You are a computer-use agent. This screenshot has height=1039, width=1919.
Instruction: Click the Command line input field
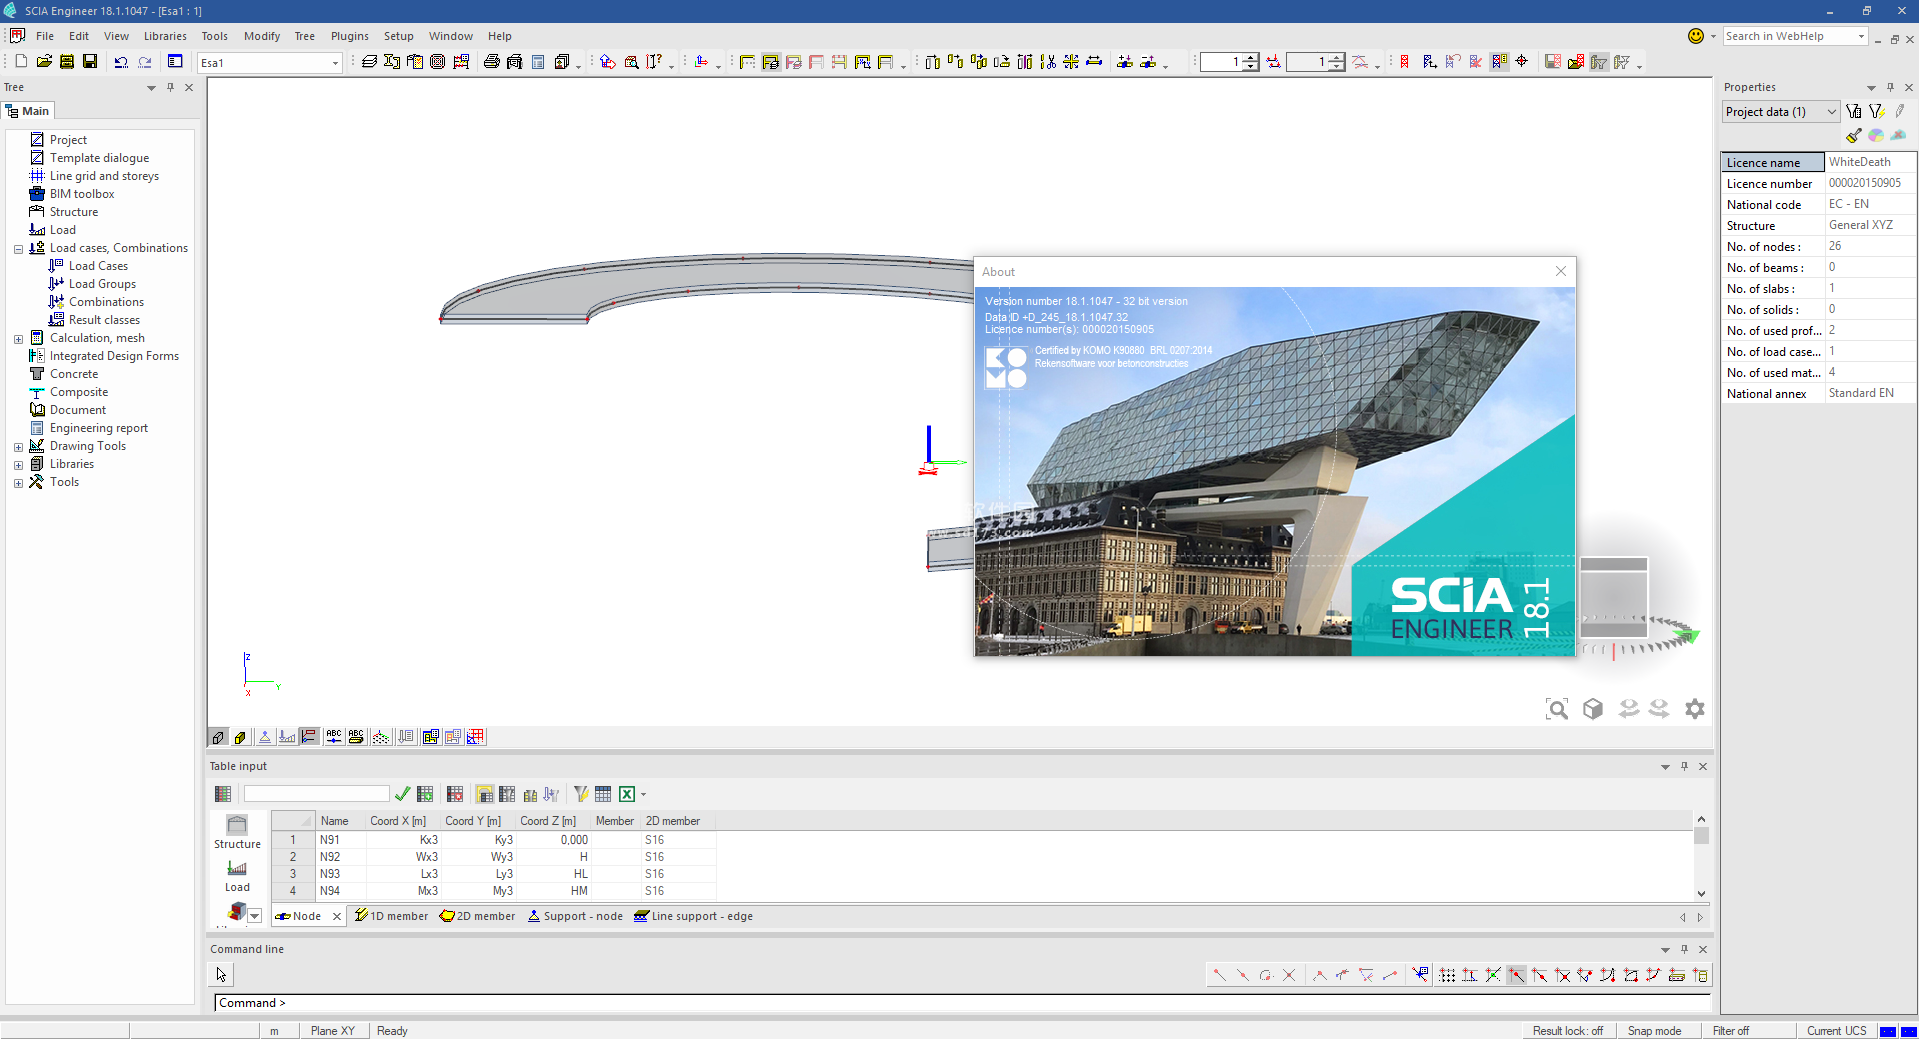point(962,1003)
